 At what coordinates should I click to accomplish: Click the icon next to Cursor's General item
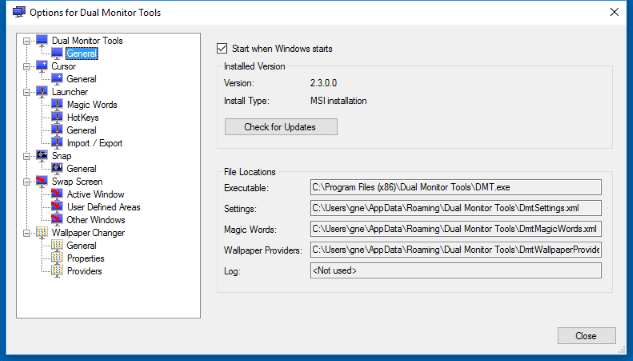click(x=57, y=79)
